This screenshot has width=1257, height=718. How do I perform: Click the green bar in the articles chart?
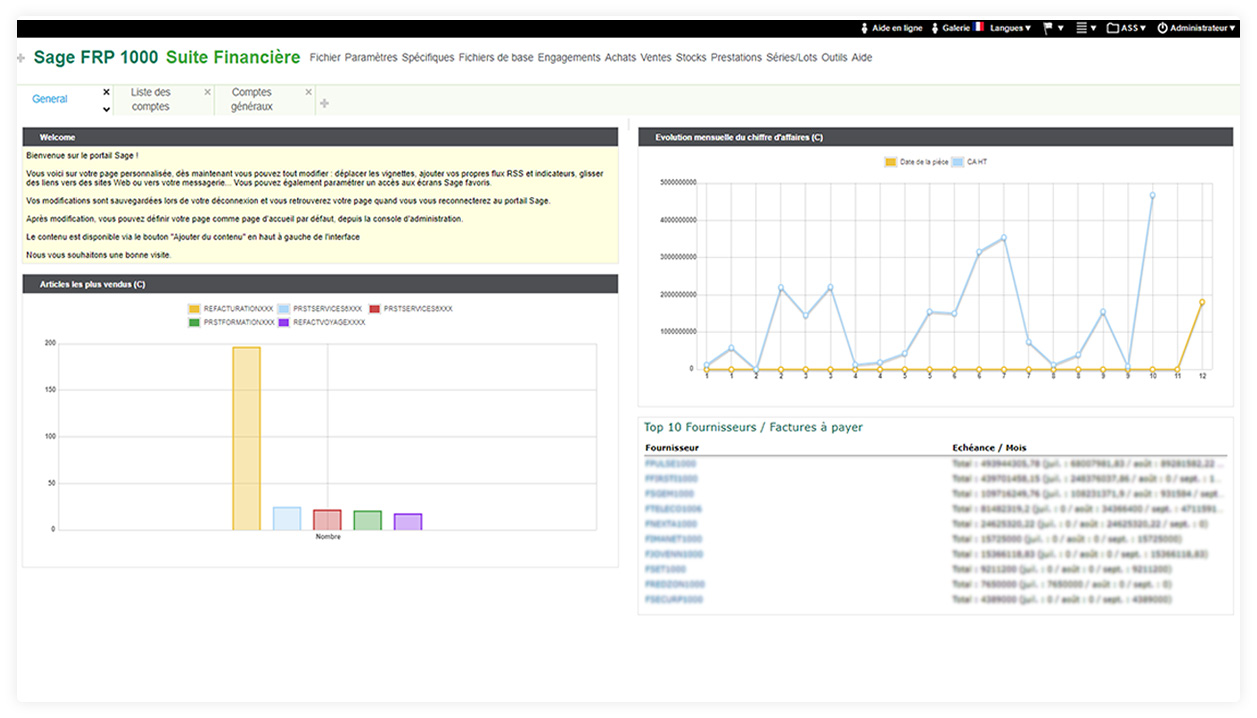pyautogui.click(x=367, y=520)
